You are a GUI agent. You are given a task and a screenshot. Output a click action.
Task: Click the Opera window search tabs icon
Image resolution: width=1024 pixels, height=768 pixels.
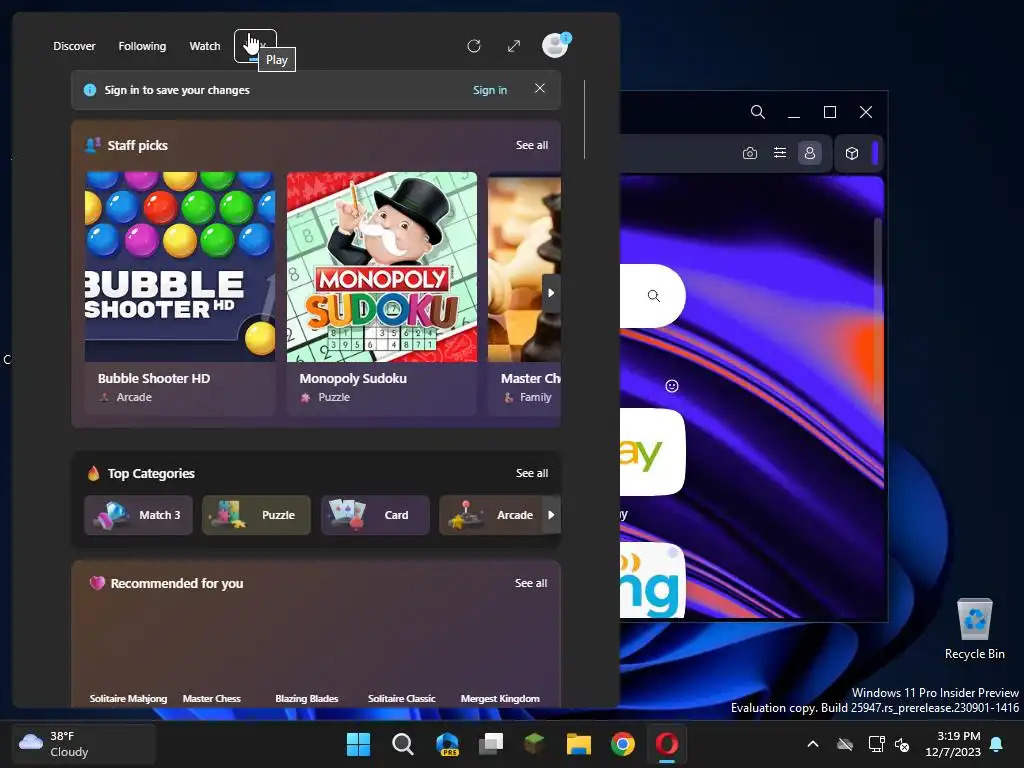[x=758, y=112]
